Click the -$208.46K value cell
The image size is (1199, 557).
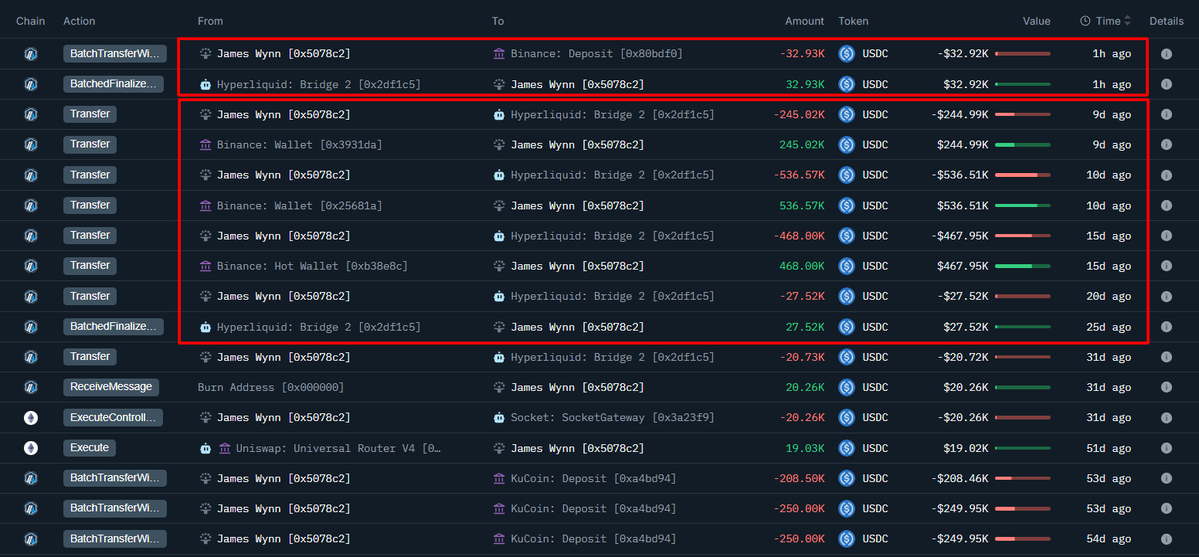pos(960,478)
